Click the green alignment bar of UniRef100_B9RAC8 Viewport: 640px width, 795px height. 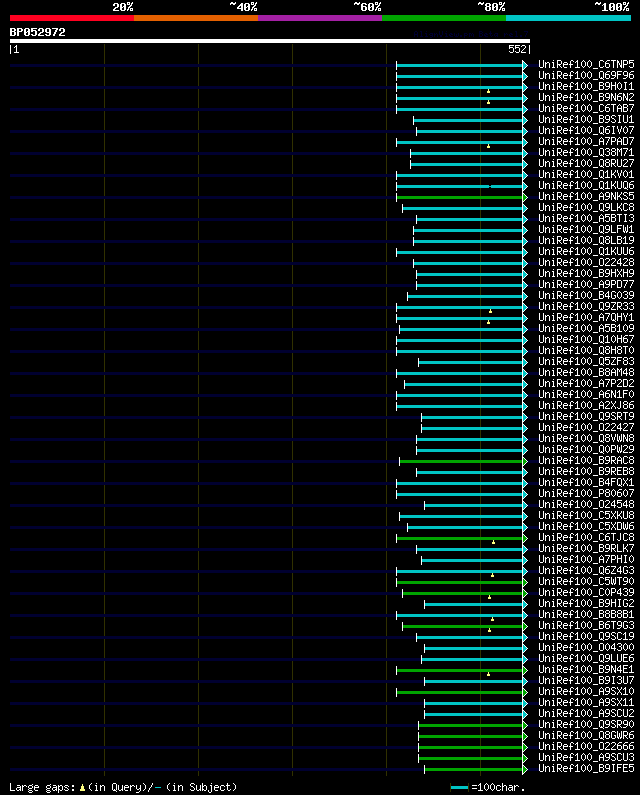pos(461,461)
